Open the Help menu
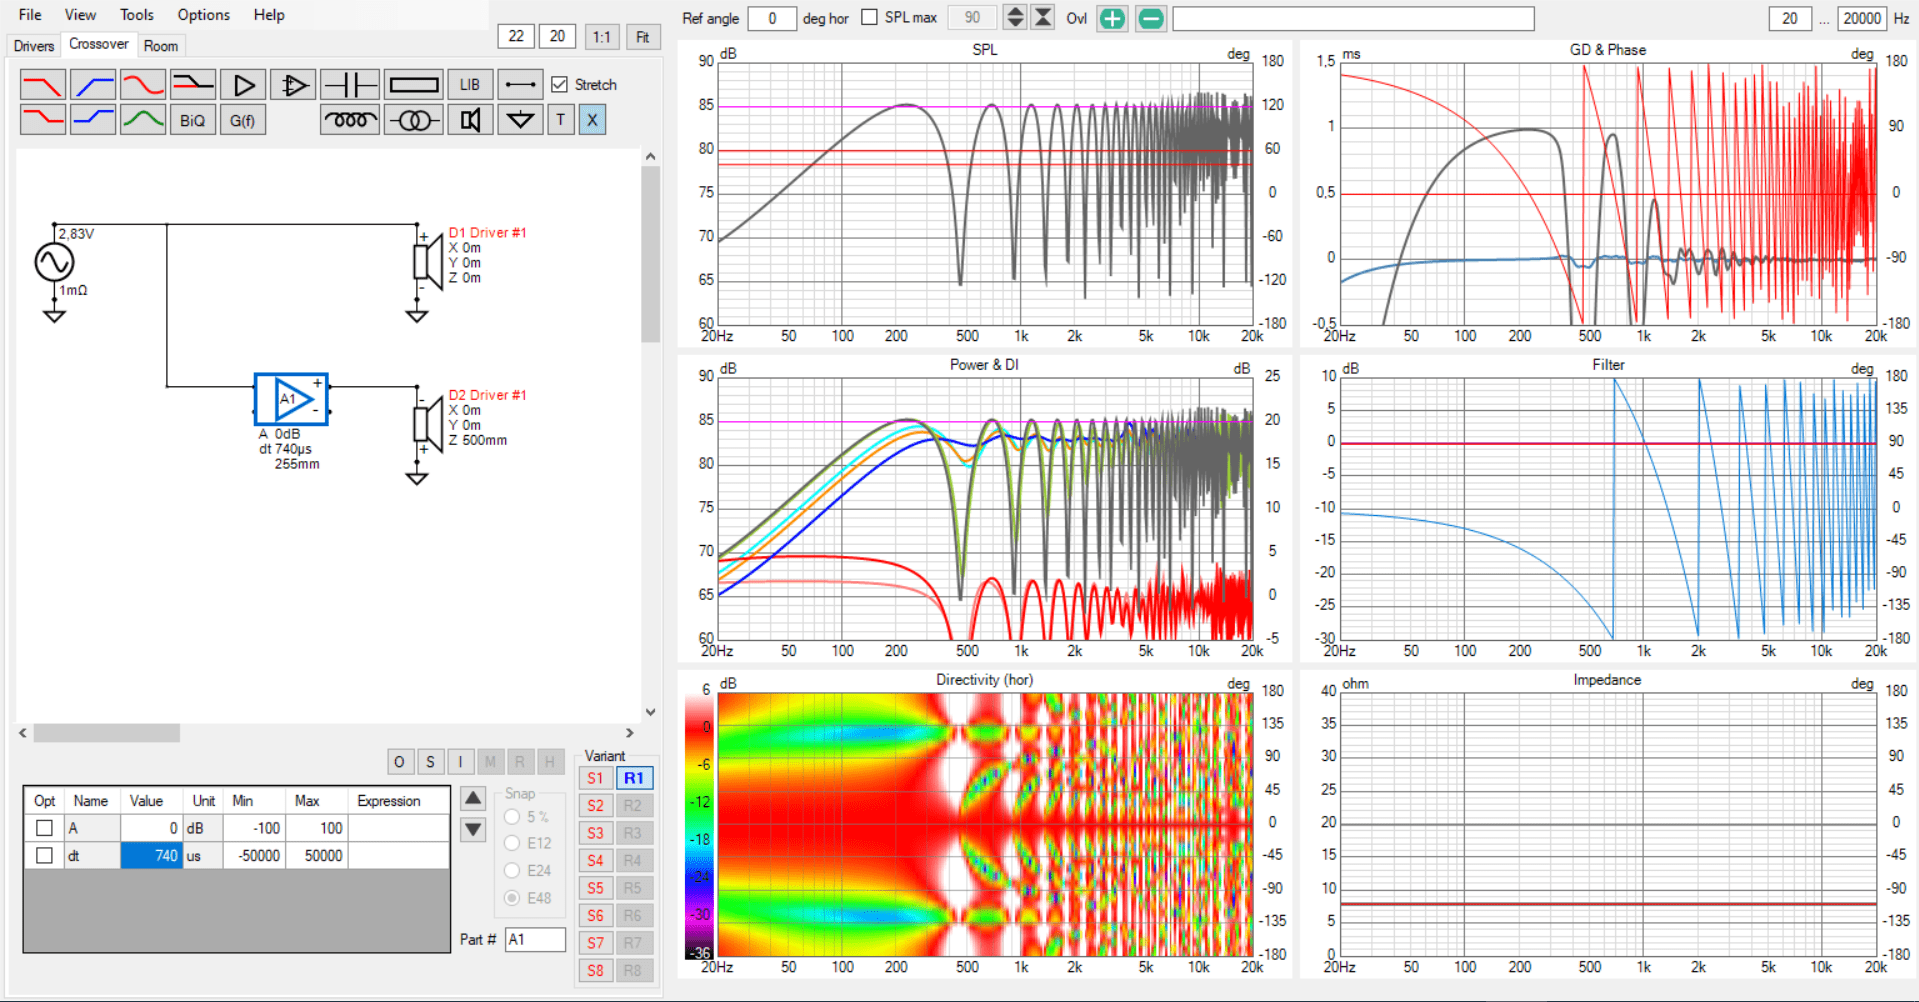Viewport: 1919px width, 1002px height. tap(269, 15)
